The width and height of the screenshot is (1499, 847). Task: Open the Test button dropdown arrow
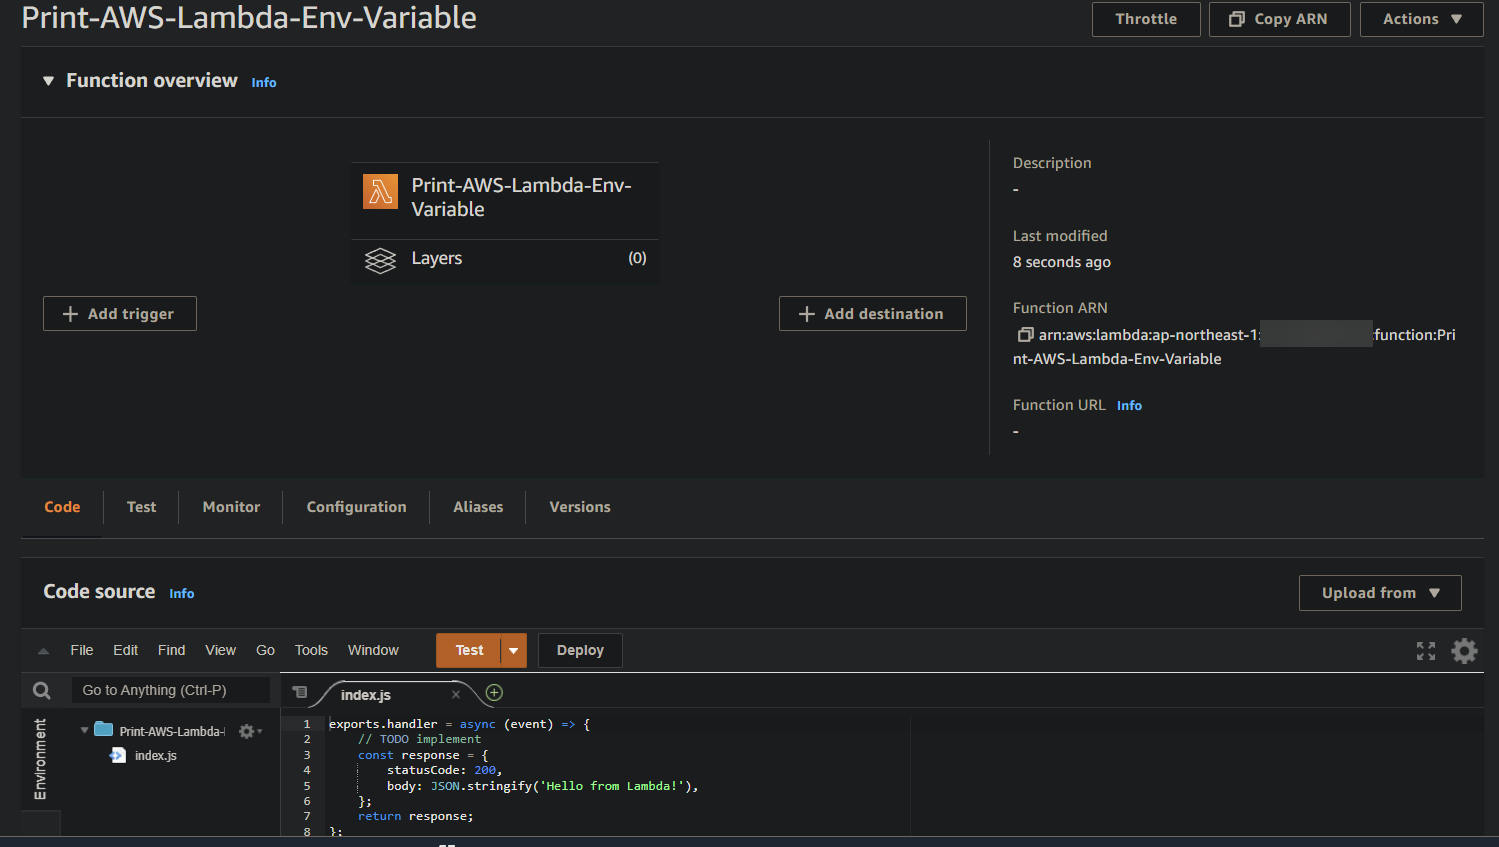(513, 650)
